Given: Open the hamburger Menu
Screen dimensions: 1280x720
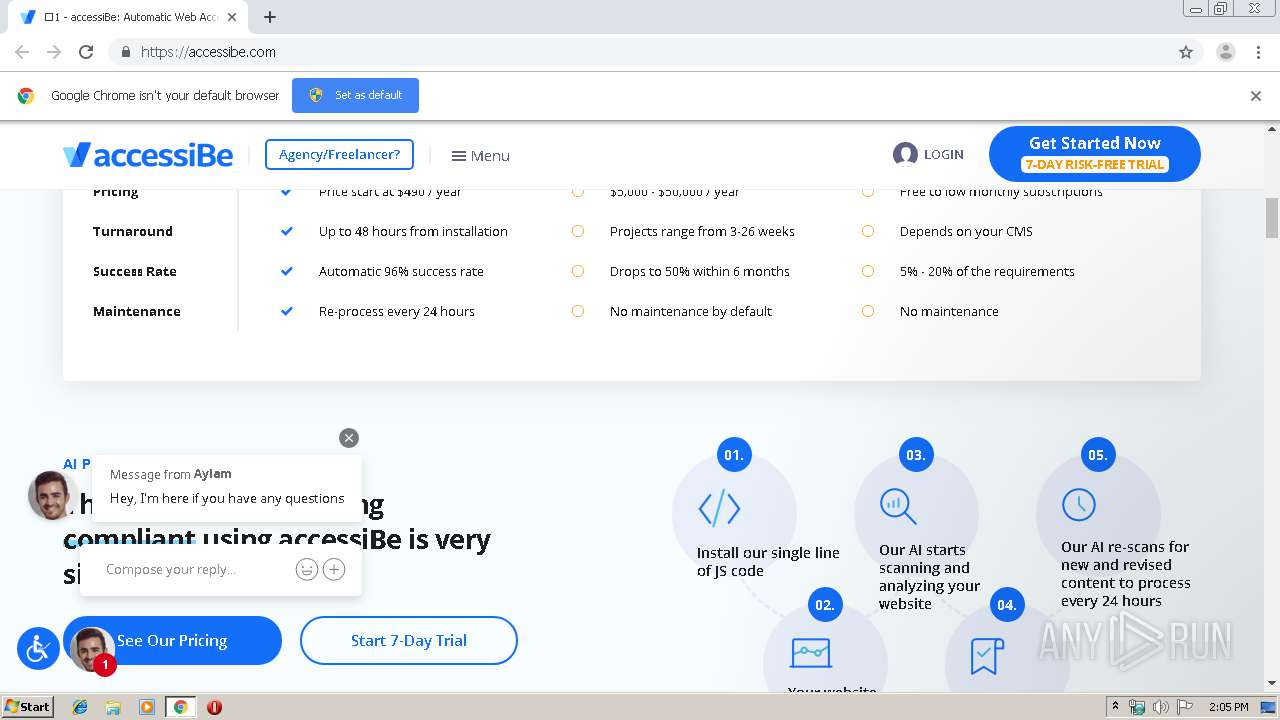Looking at the screenshot, I should [480, 155].
